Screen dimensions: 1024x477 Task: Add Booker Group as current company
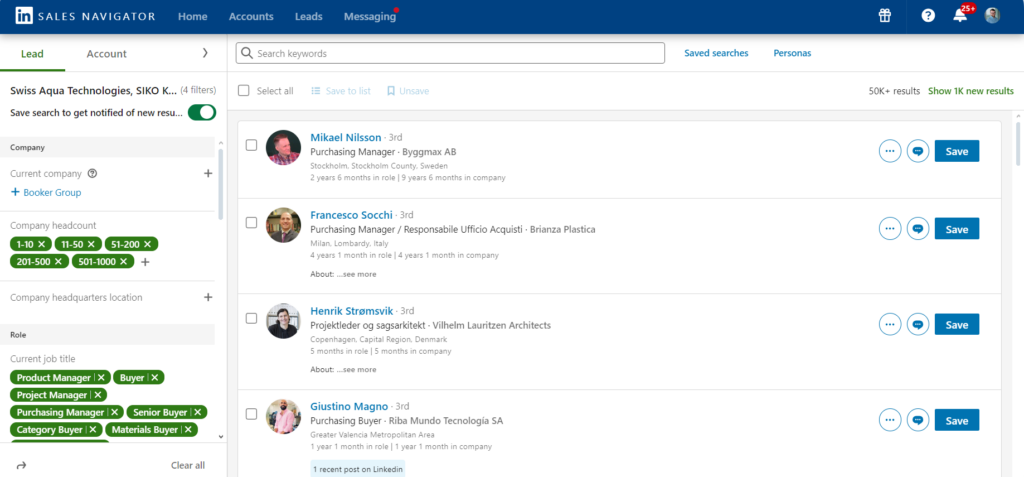[x=46, y=193]
